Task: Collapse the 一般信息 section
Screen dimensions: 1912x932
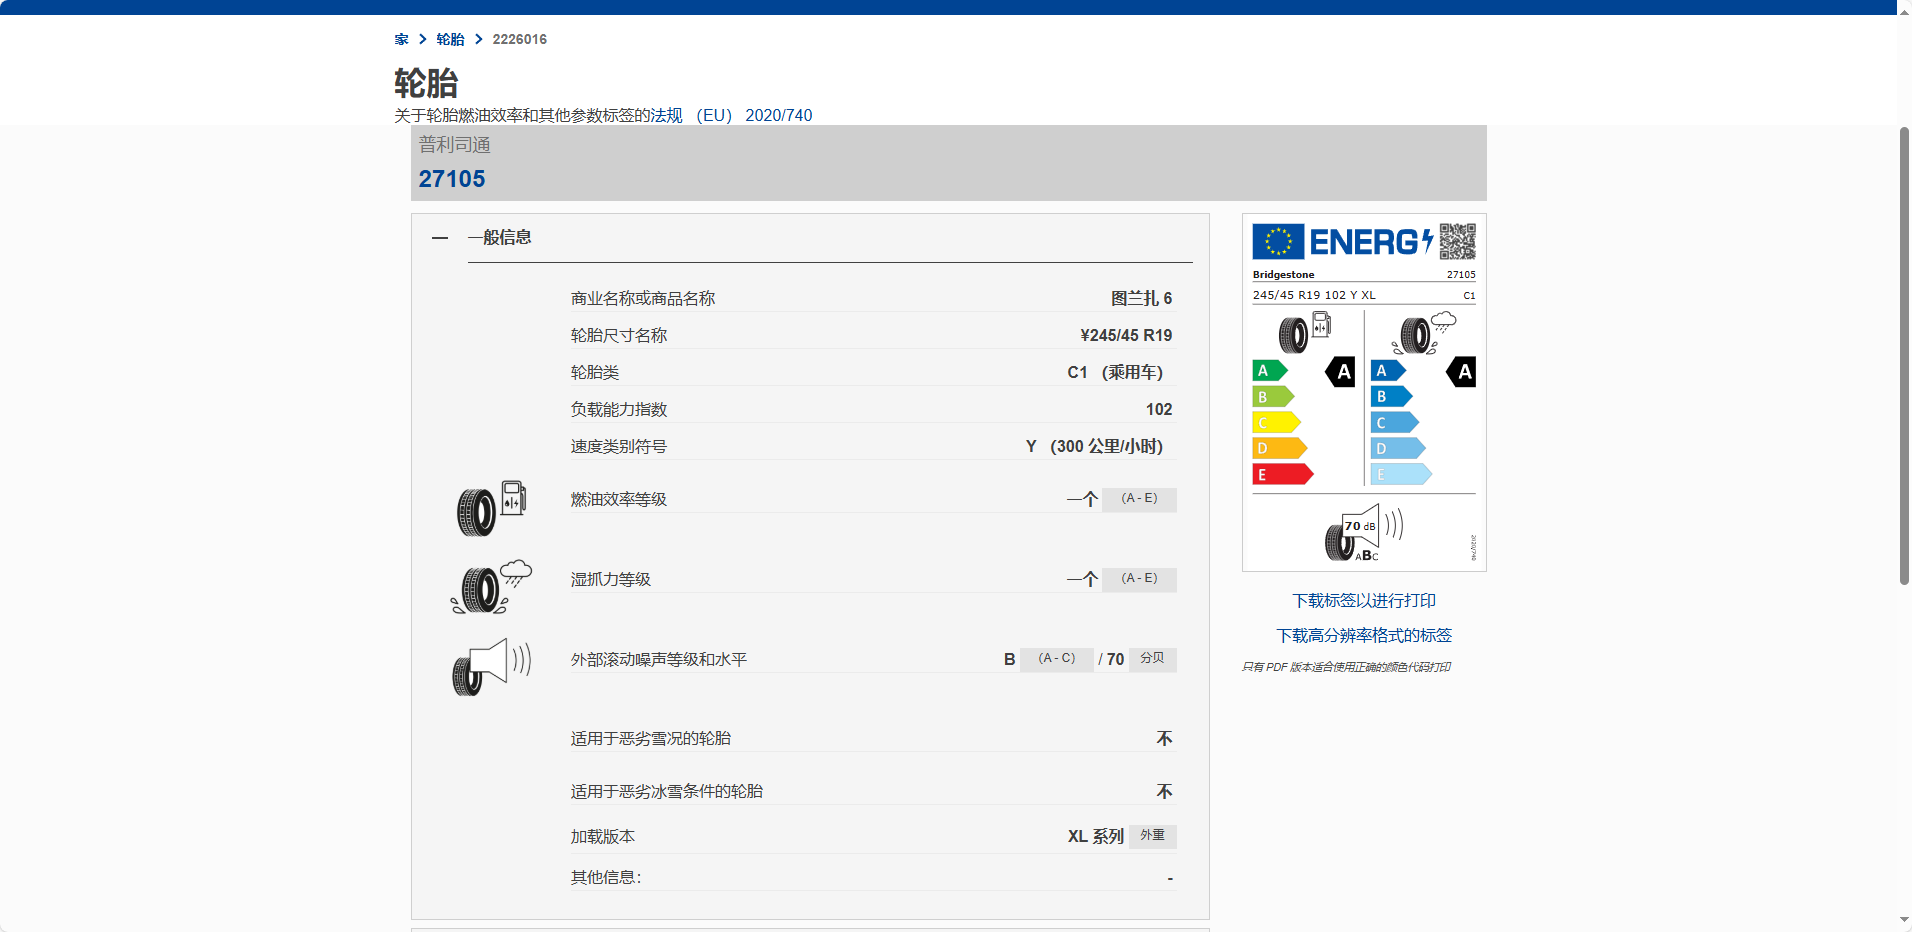Action: [x=440, y=238]
